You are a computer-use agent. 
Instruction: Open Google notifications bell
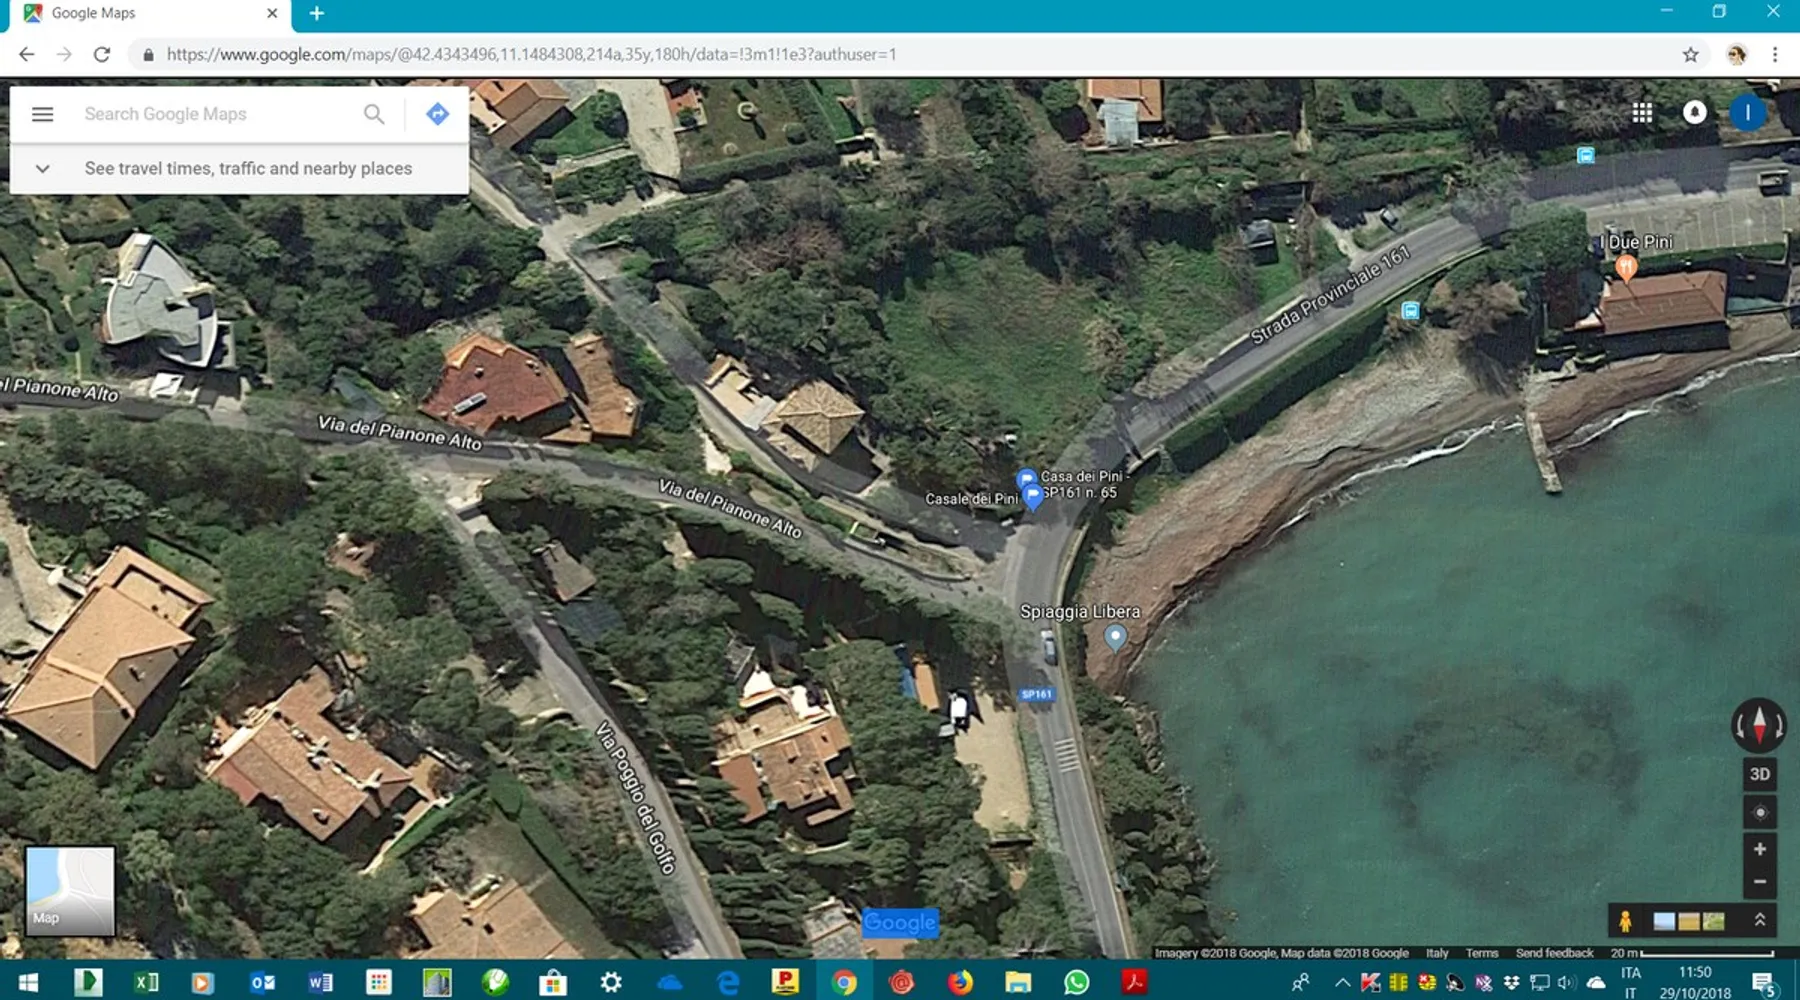(1694, 113)
